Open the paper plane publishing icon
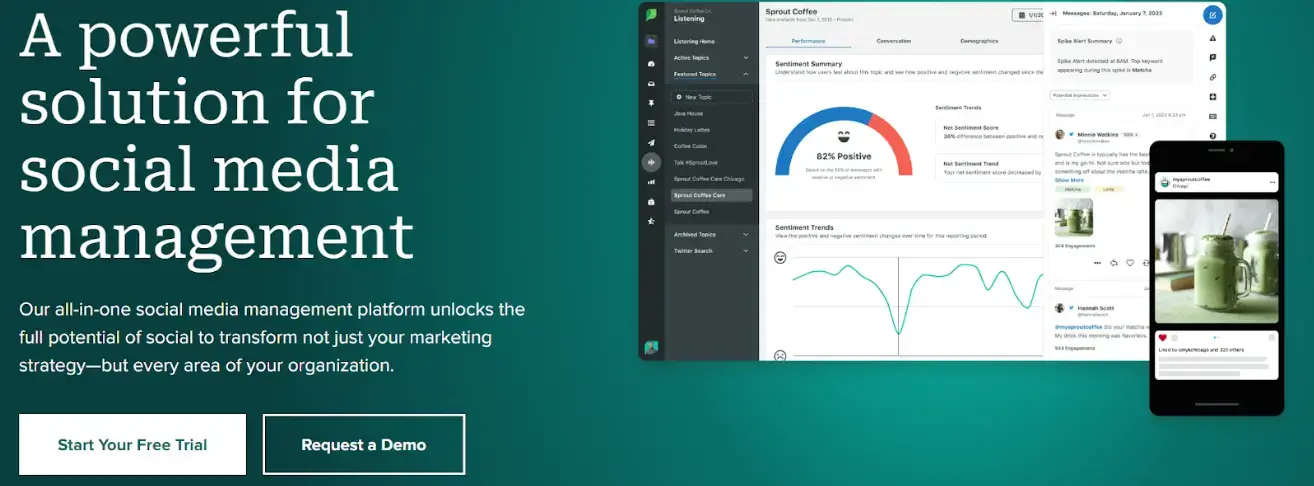1314x486 pixels. pyautogui.click(x=651, y=143)
